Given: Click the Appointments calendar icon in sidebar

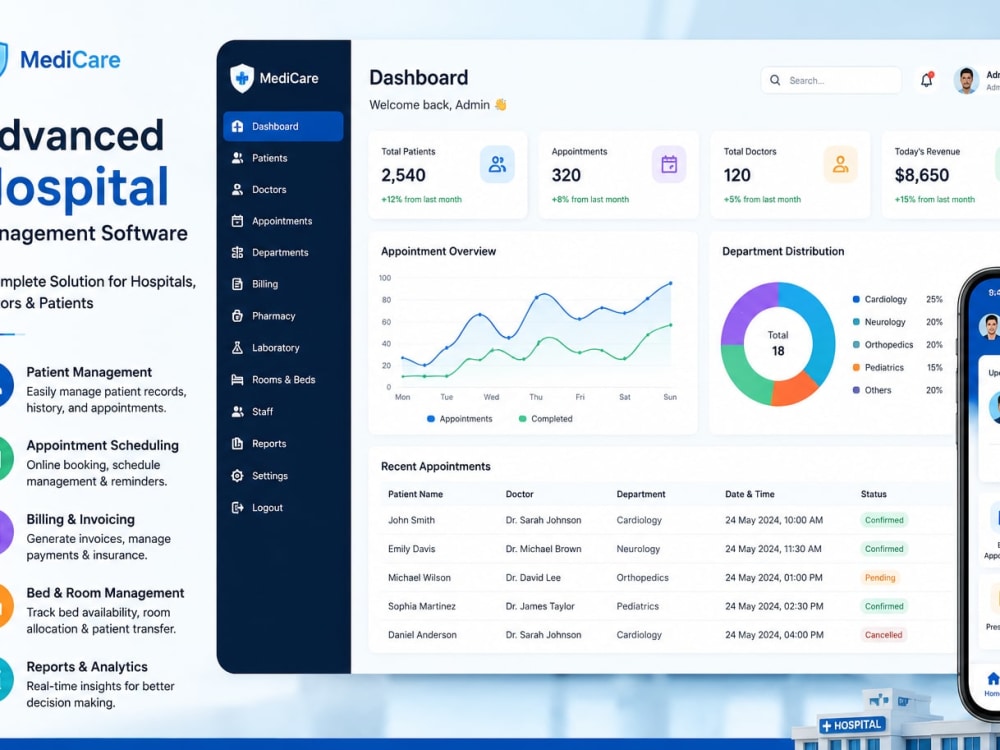Looking at the screenshot, I should (x=237, y=221).
